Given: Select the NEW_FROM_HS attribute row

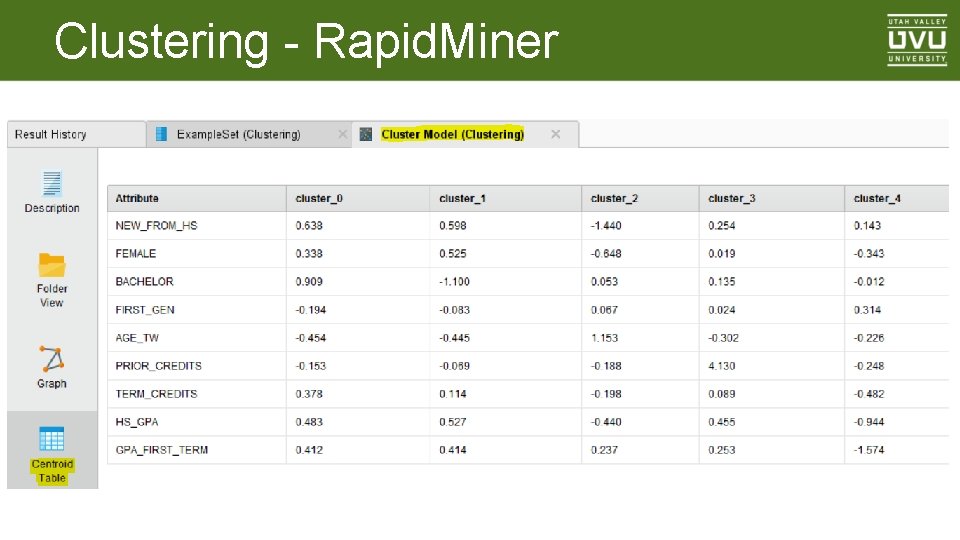Looking at the screenshot, I should [x=528, y=225].
